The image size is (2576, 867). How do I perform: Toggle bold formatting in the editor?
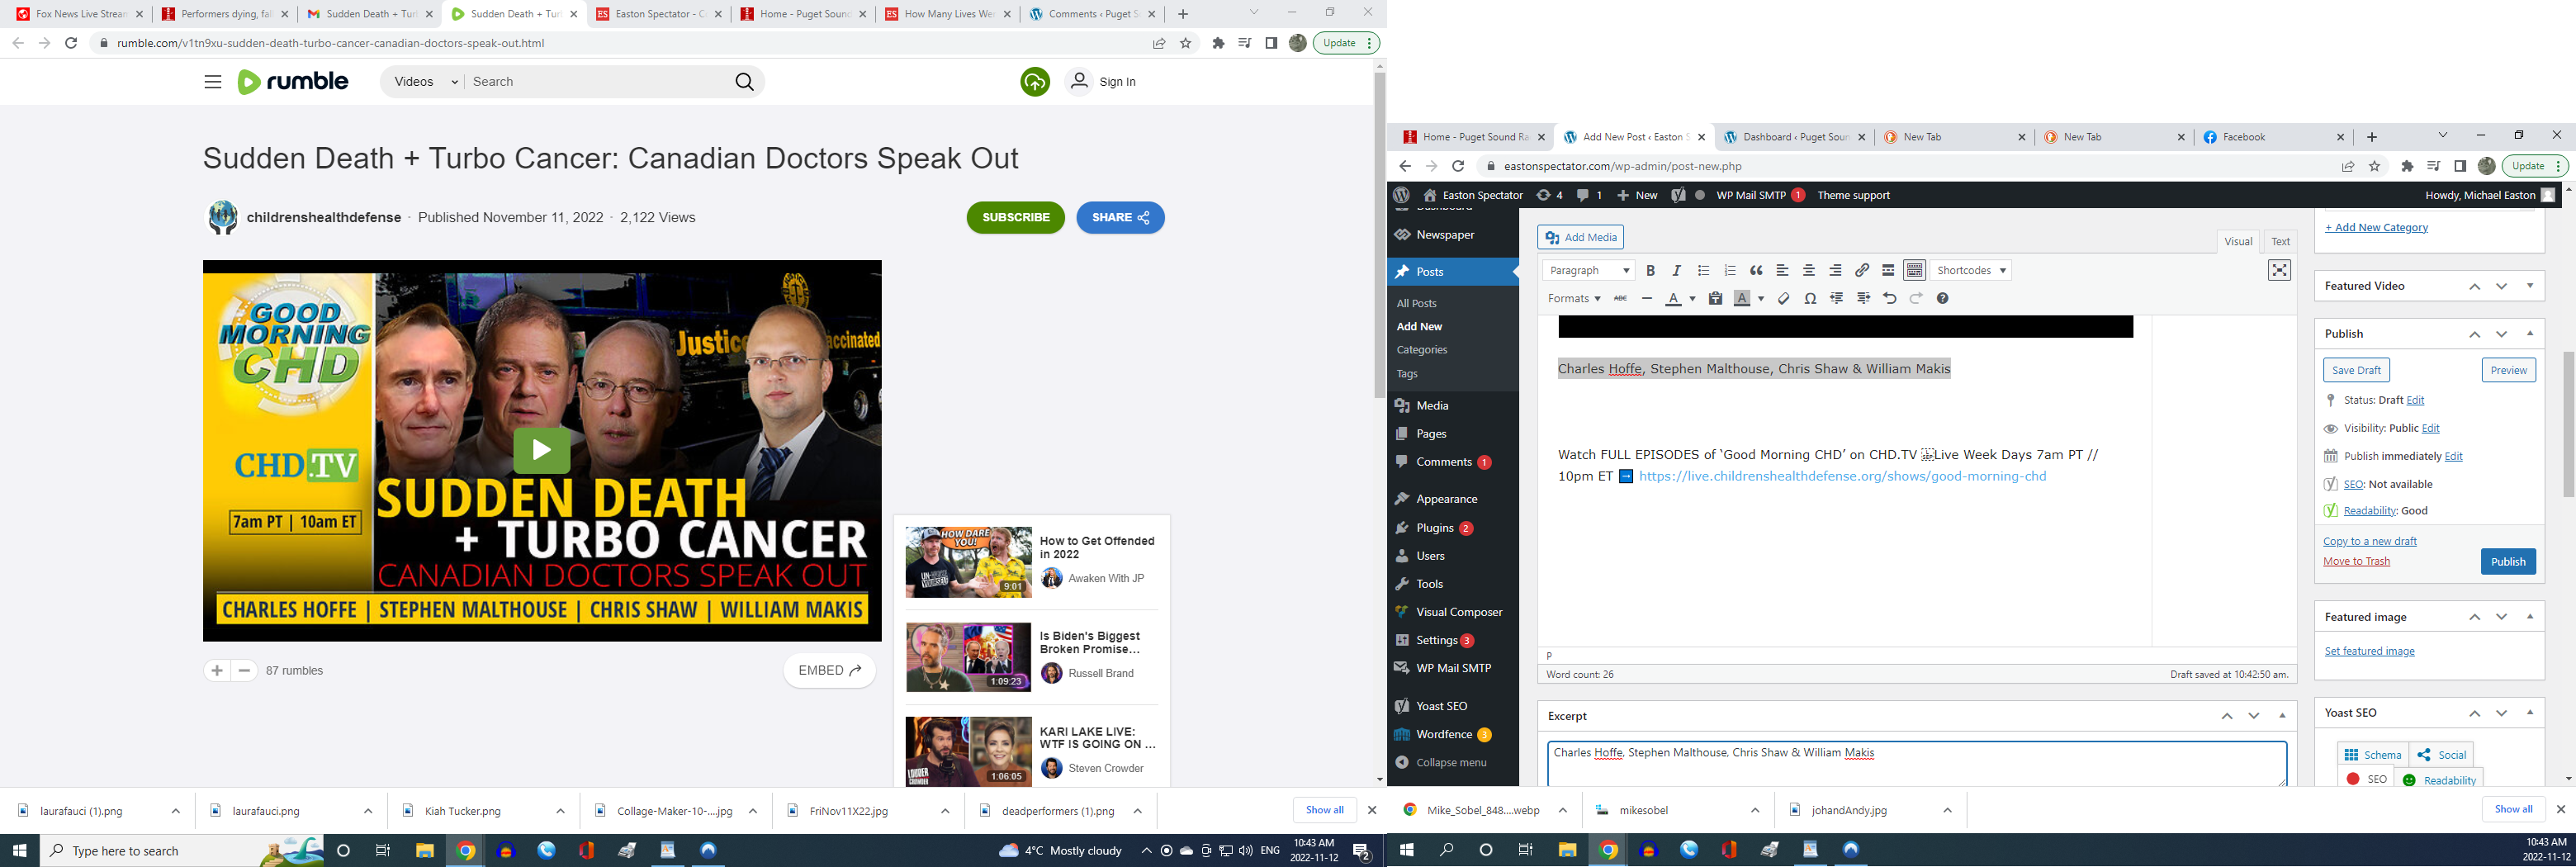click(x=1651, y=271)
